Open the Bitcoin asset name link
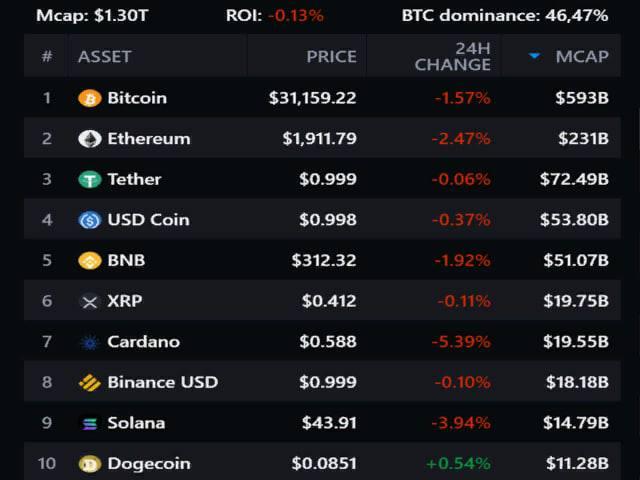The width and height of the screenshot is (640, 480). coord(137,98)
